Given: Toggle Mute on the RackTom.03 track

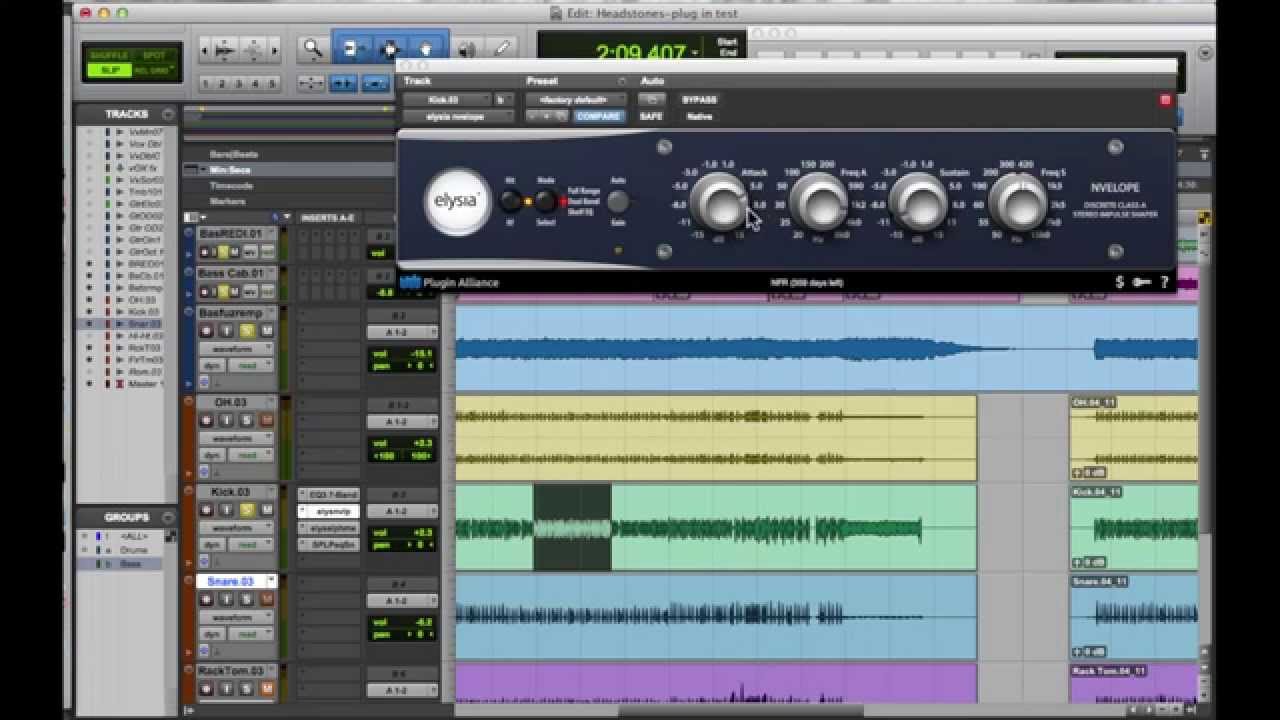Looking at the screenshot, I should [267, 688].
